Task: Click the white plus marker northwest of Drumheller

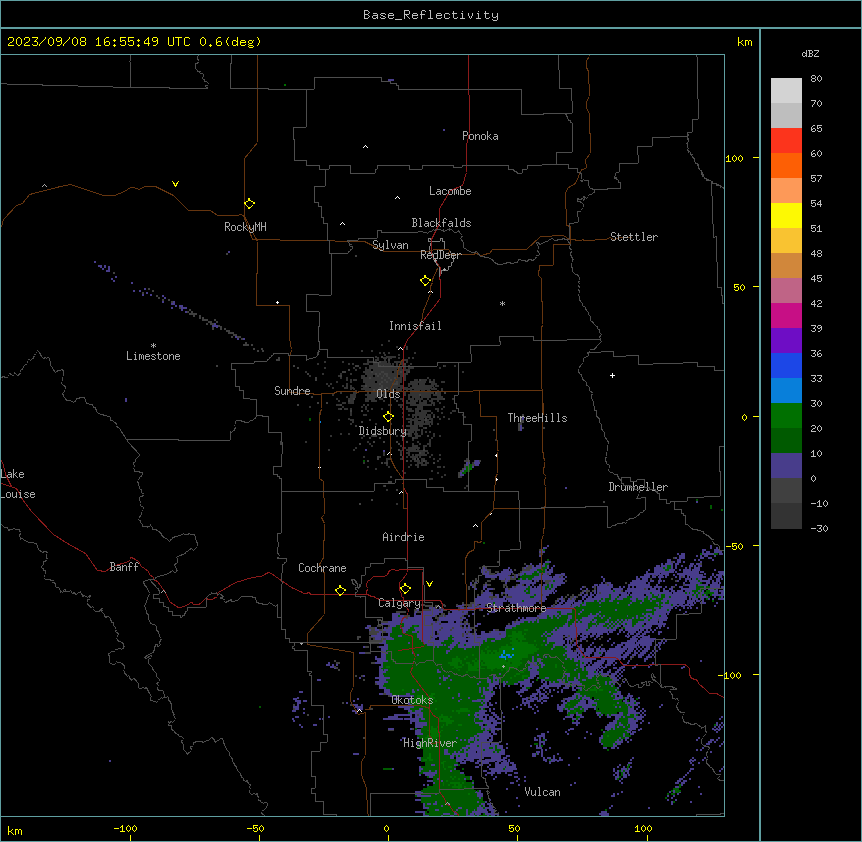Action: pyautogui.click(x=612, y=375)
